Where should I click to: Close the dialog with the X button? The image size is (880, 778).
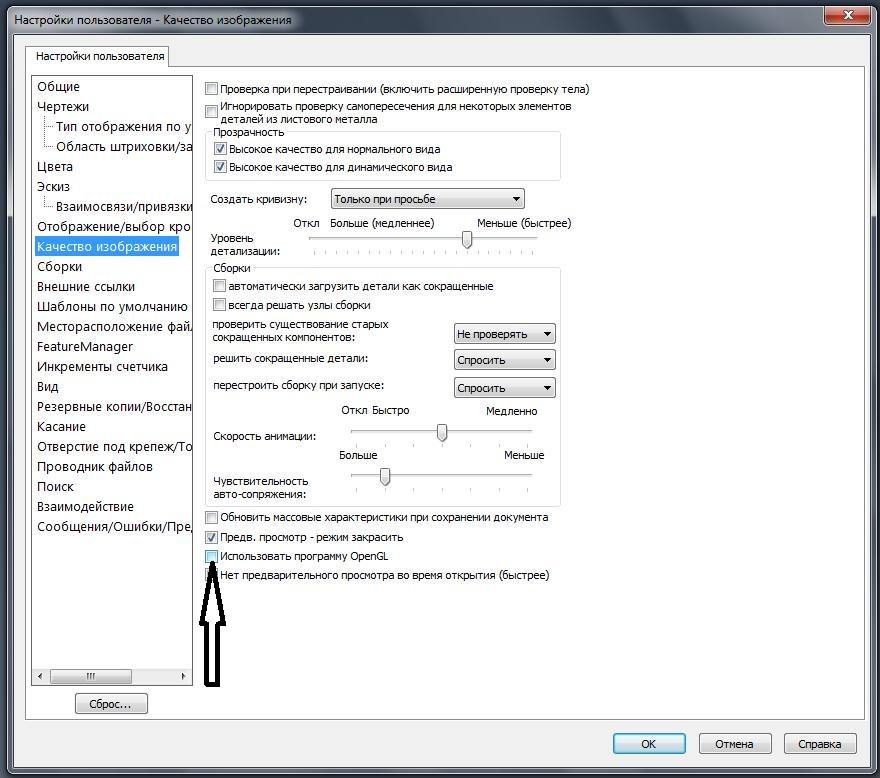(x=846, y=19)
